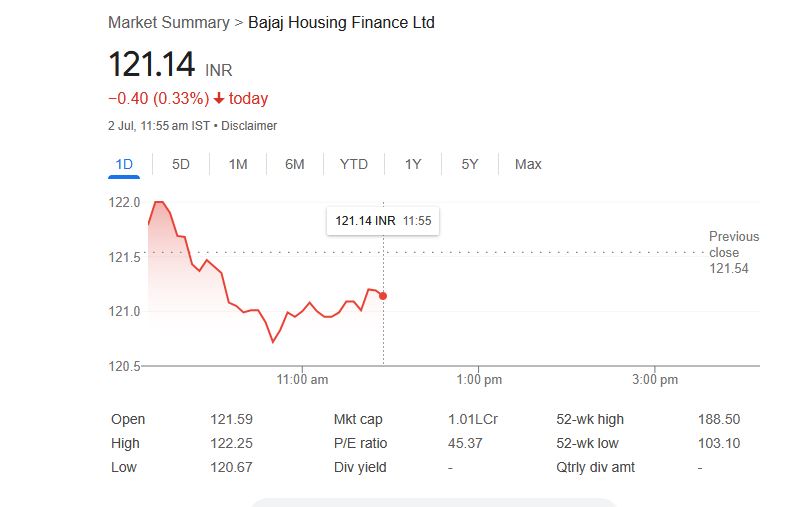
Task: Click the 52-wk high value 188.50
Action: click(719, 420)
